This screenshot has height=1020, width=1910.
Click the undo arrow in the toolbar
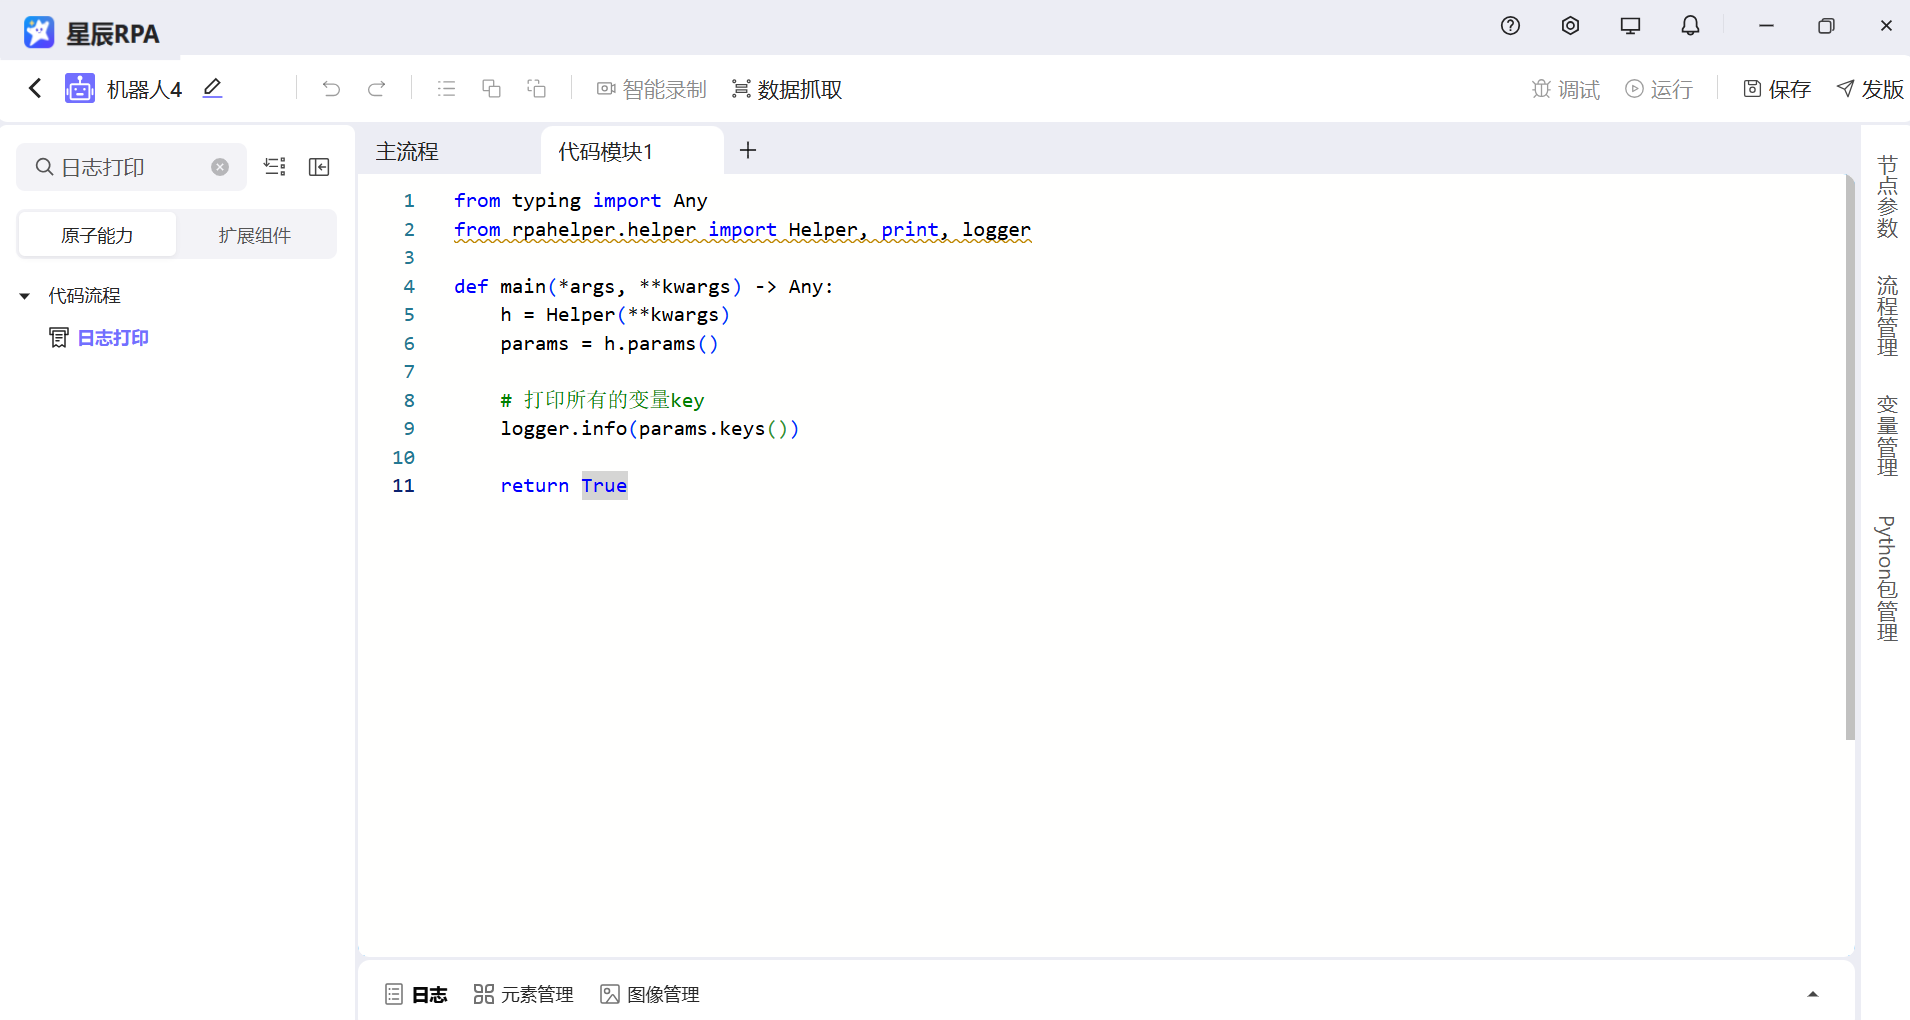(331, 89)
